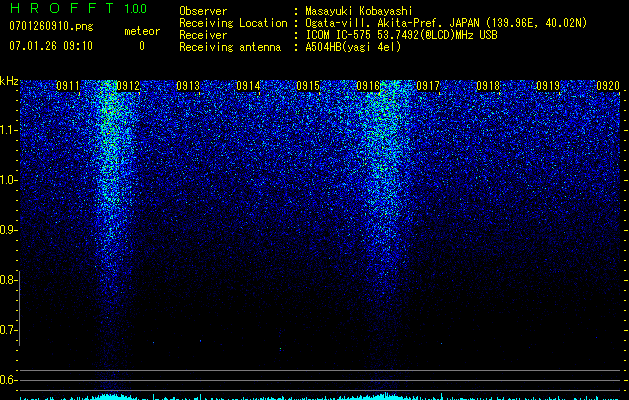Select the version number 1.0.0
The width and height of the screenshot is (629, 400).
click(x=136, y=8)
